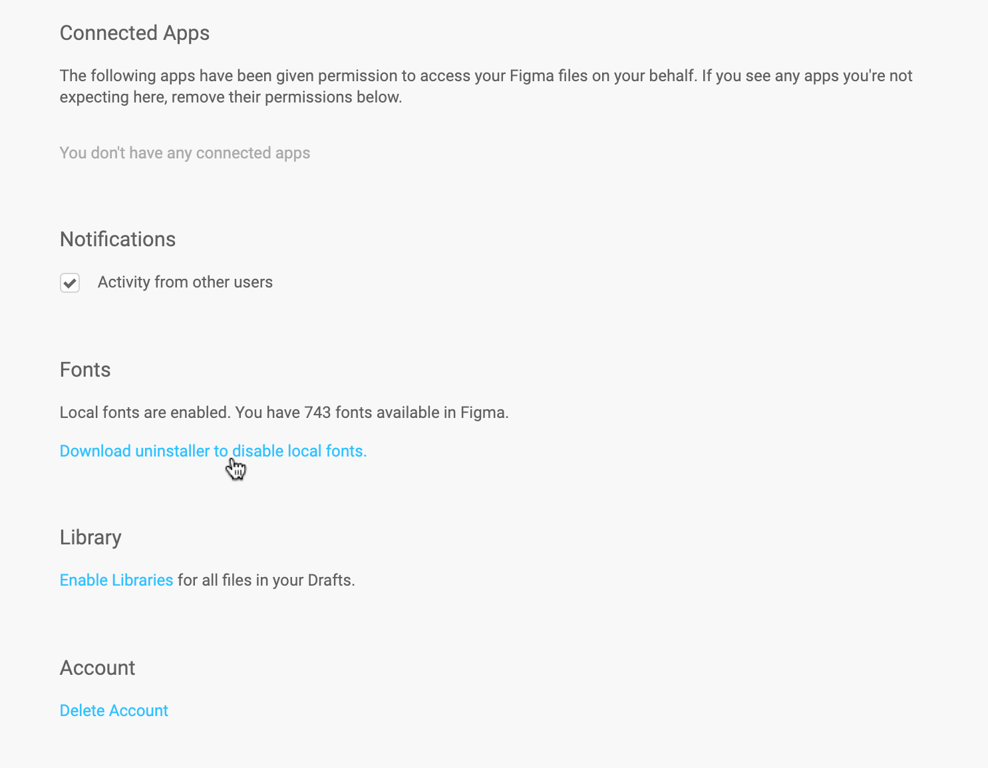Click "You don't have any connected apps" text

pyautogui.click(x=185, y=153)
